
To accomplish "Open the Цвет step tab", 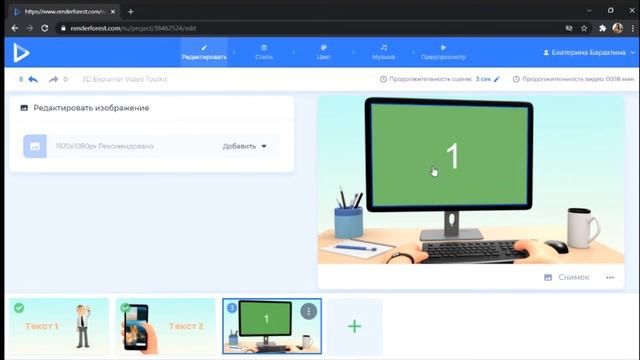I will [323, 52].
